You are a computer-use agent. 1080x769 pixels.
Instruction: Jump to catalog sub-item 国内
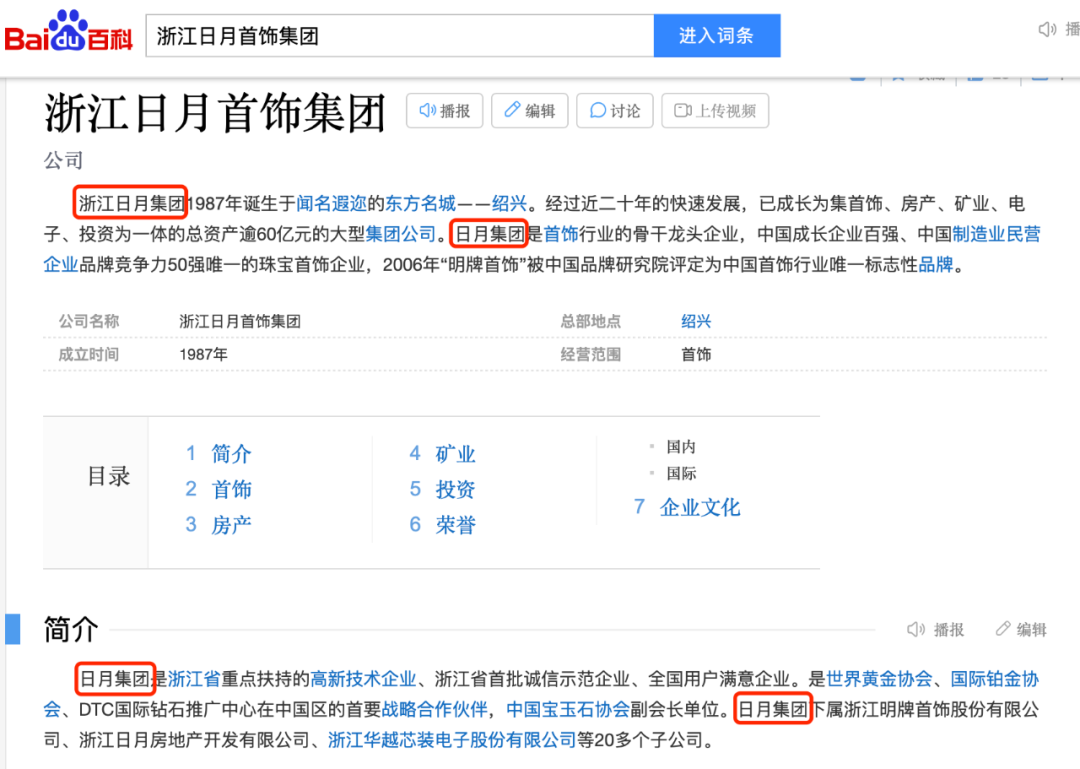pos(681,447)
